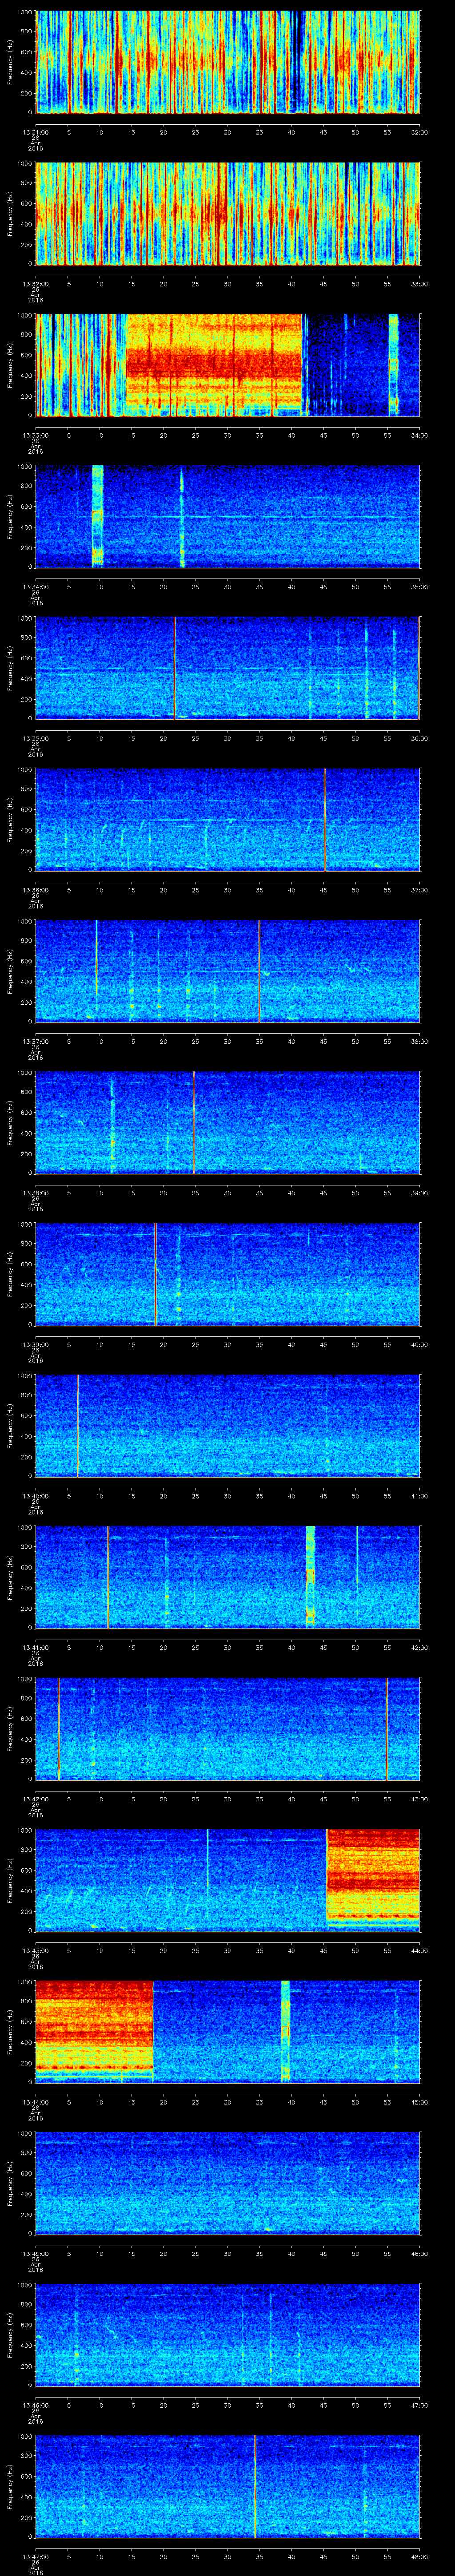Click 'Frequency (Hz)' axis title of 13:31:00 panel
The width and height of the screenshot is (455, 2576).
(11, 62)
